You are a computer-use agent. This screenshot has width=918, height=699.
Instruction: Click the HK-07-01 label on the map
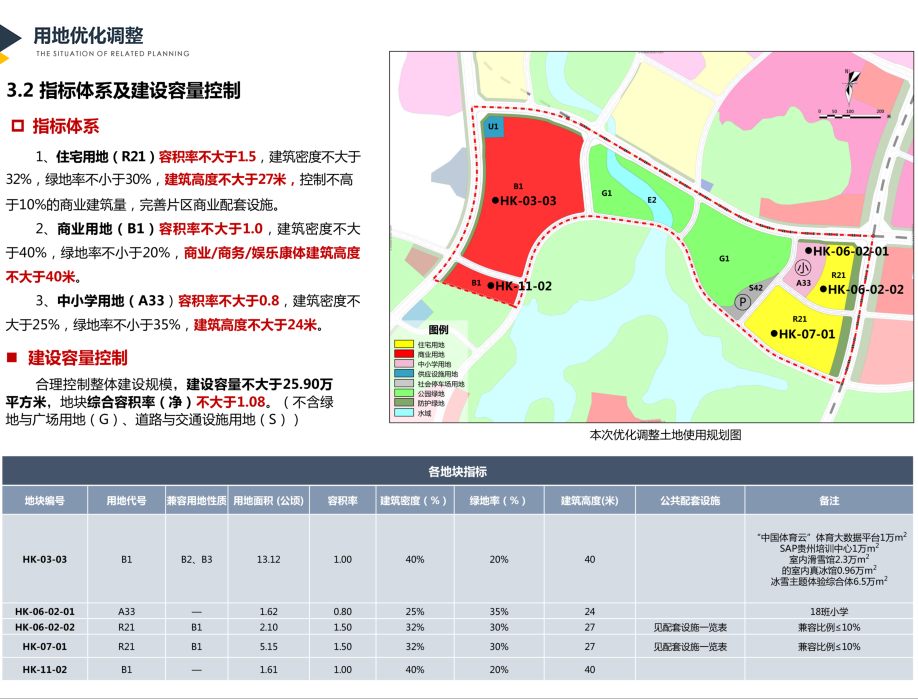point(807,334)
